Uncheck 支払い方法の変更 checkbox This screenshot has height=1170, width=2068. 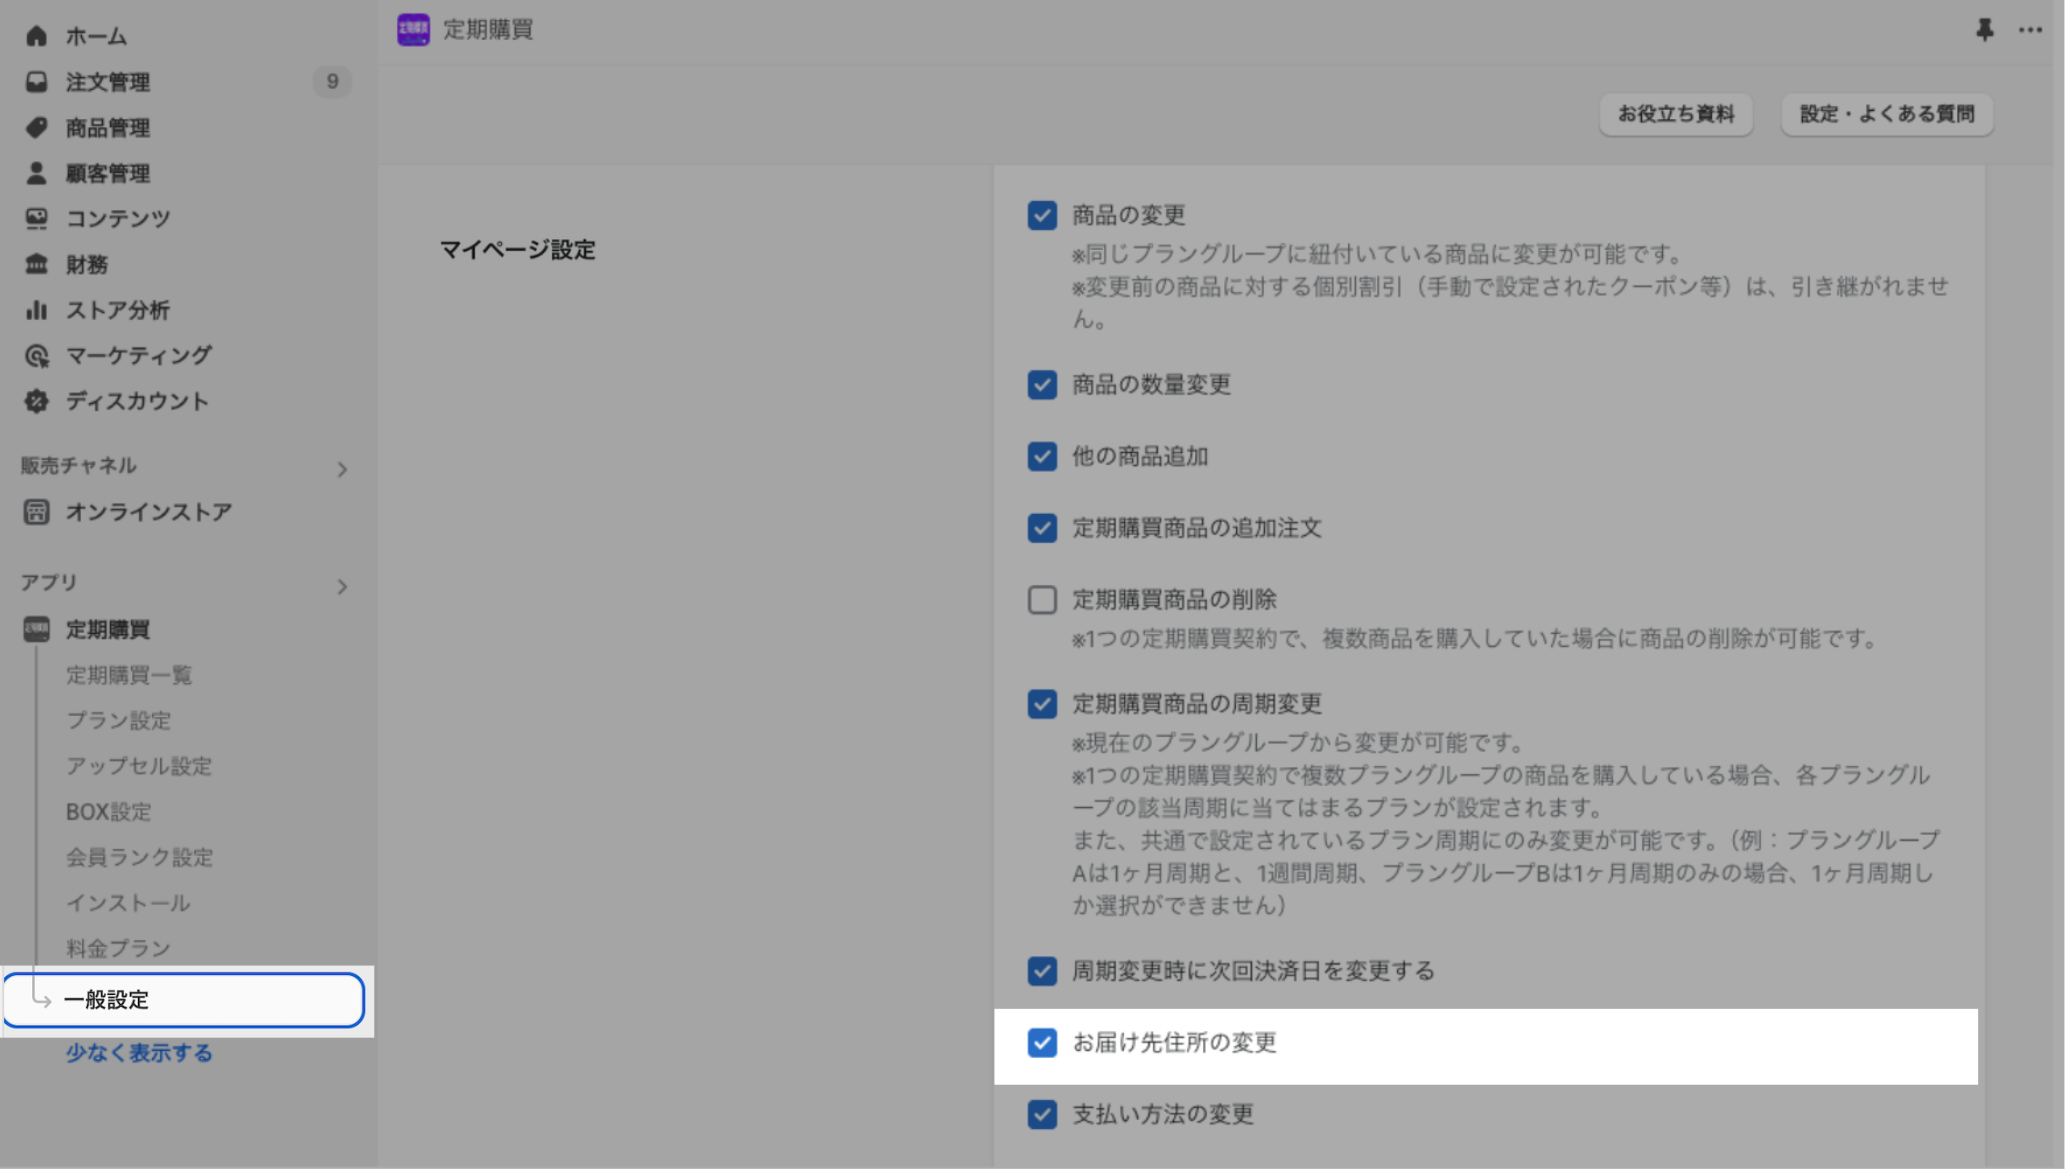coord(1042,1114)
